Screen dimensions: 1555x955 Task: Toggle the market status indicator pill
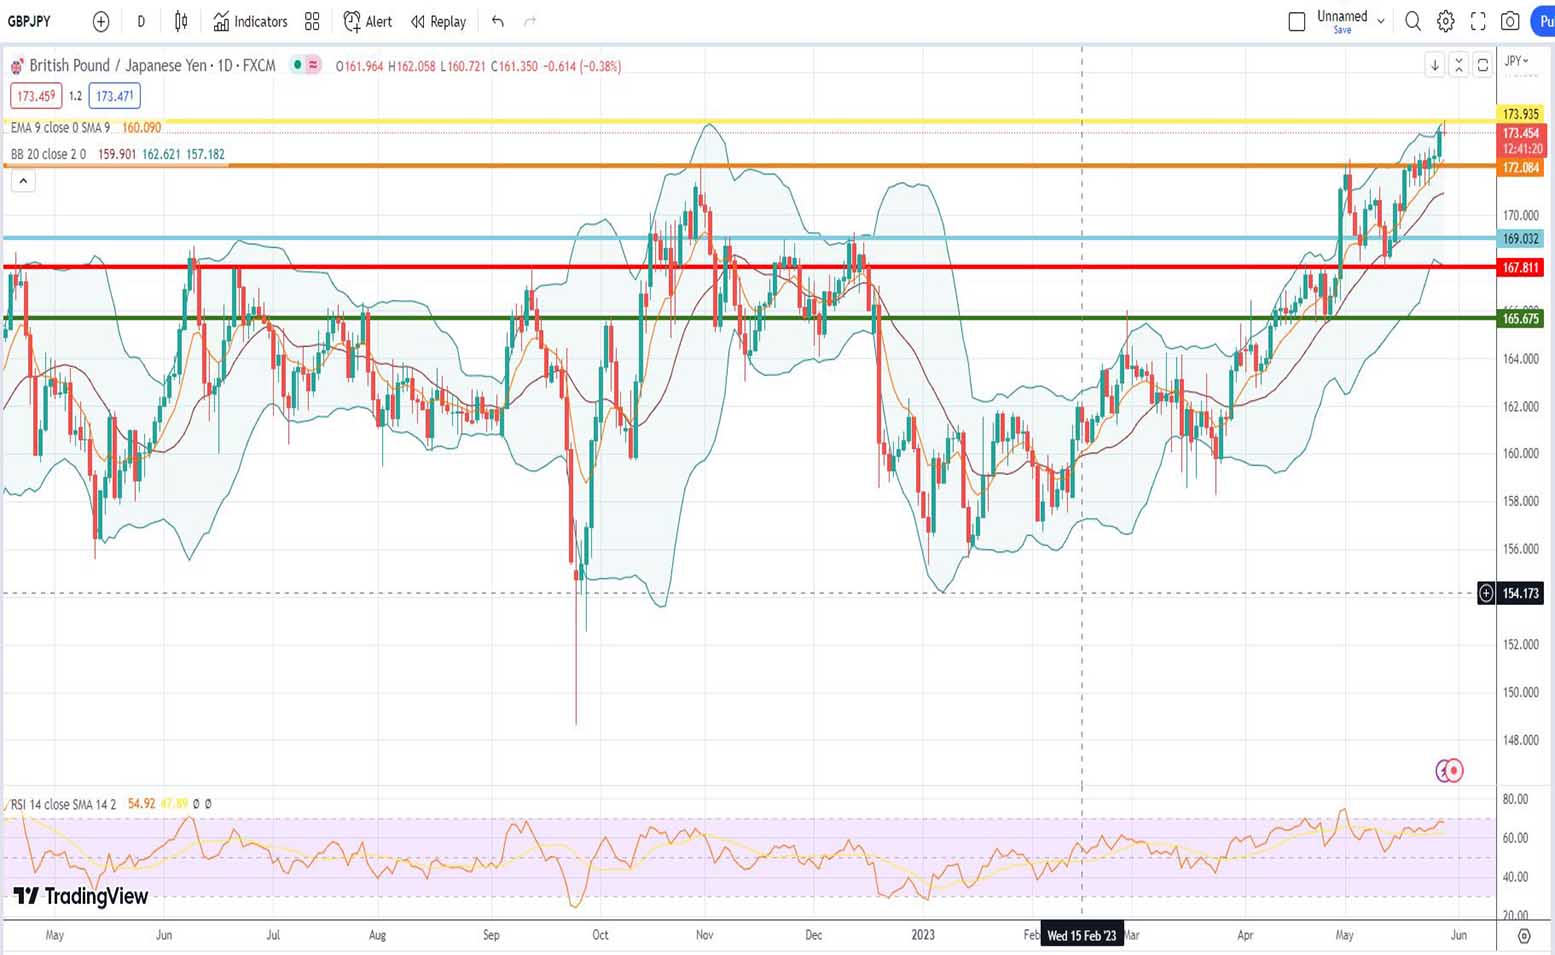(x=305, y=65)
